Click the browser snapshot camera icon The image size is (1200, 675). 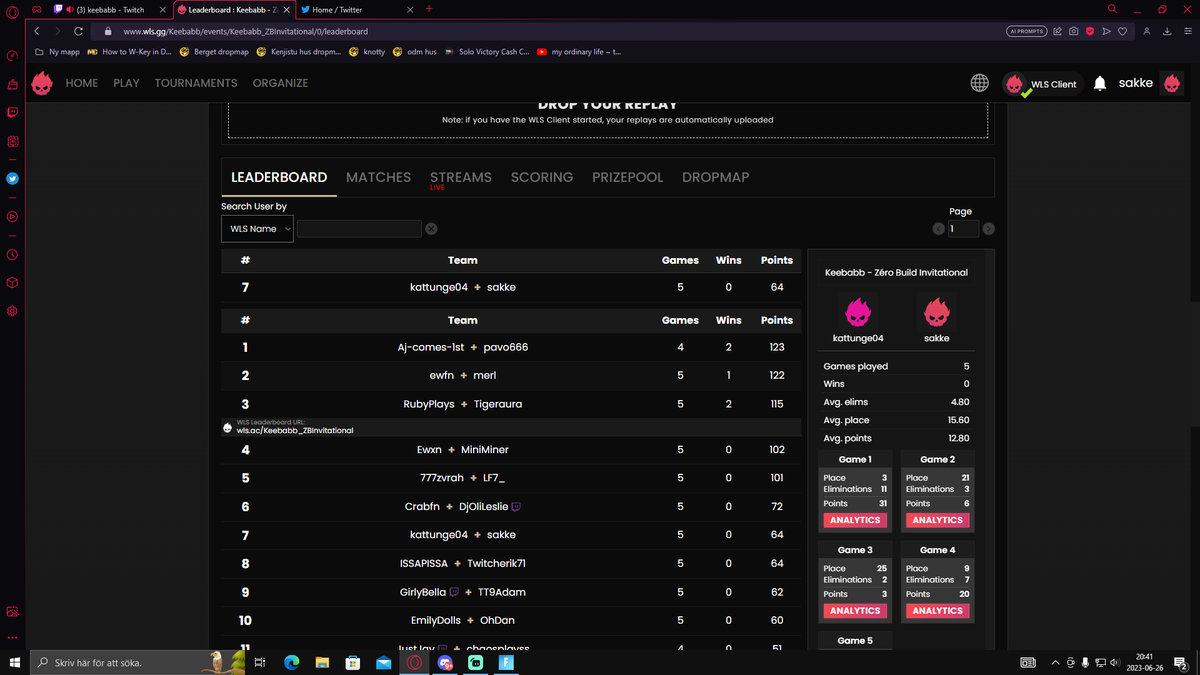1073,31
